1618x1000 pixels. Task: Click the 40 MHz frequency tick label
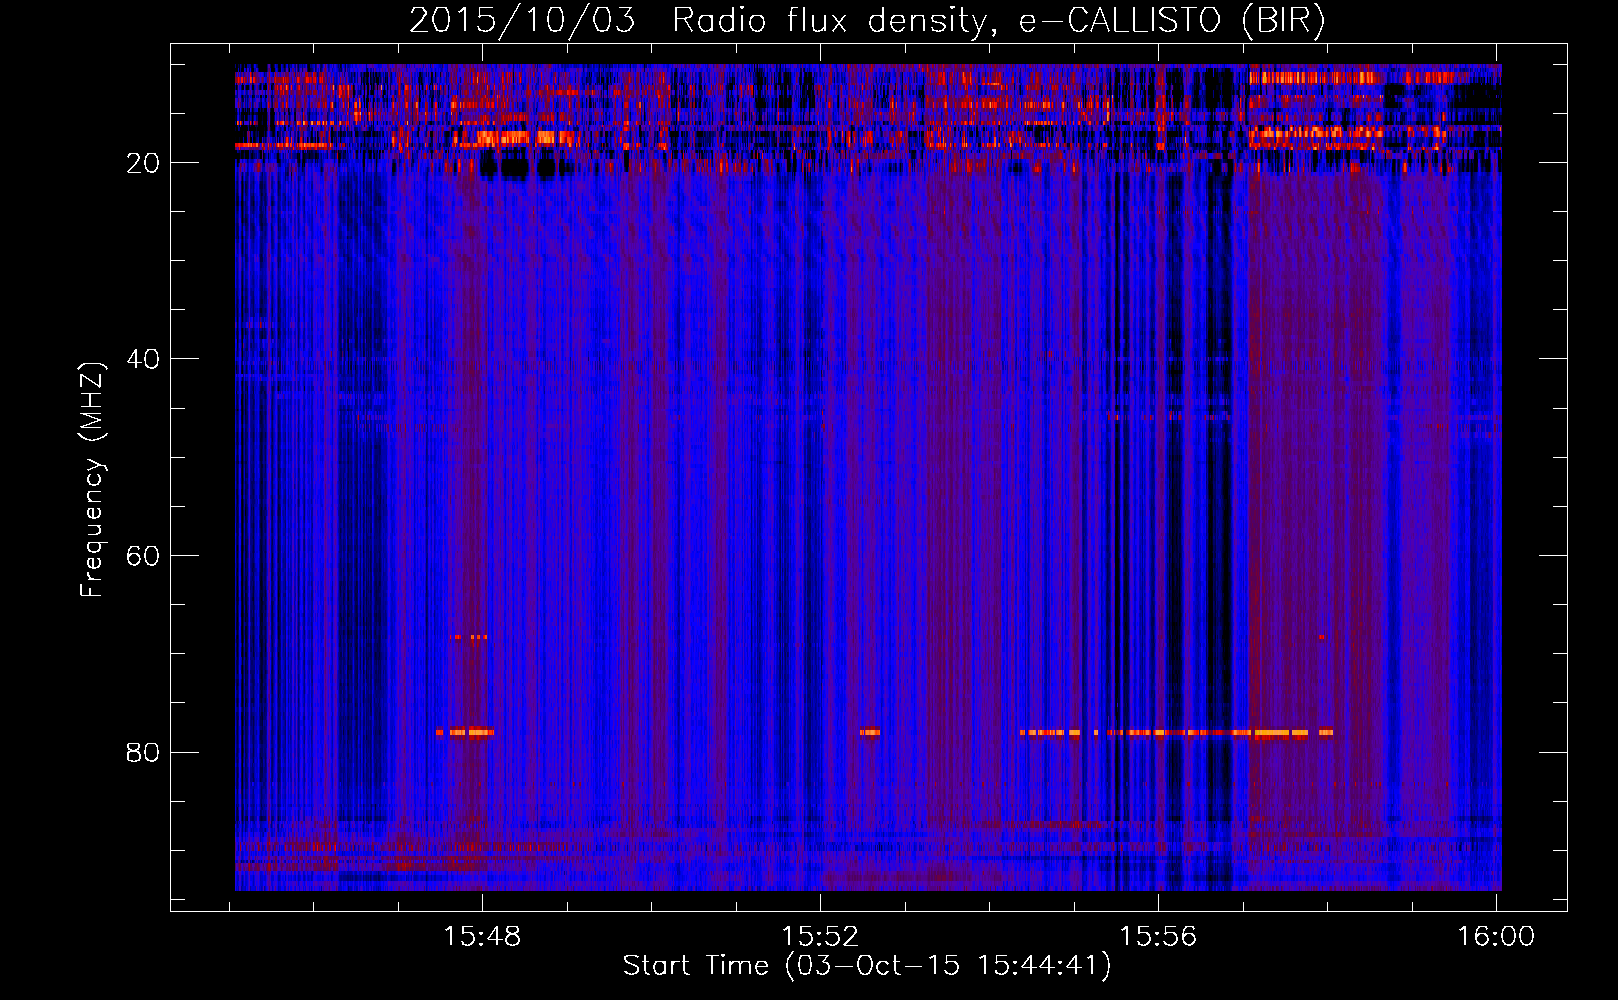[x=143, y=359]
